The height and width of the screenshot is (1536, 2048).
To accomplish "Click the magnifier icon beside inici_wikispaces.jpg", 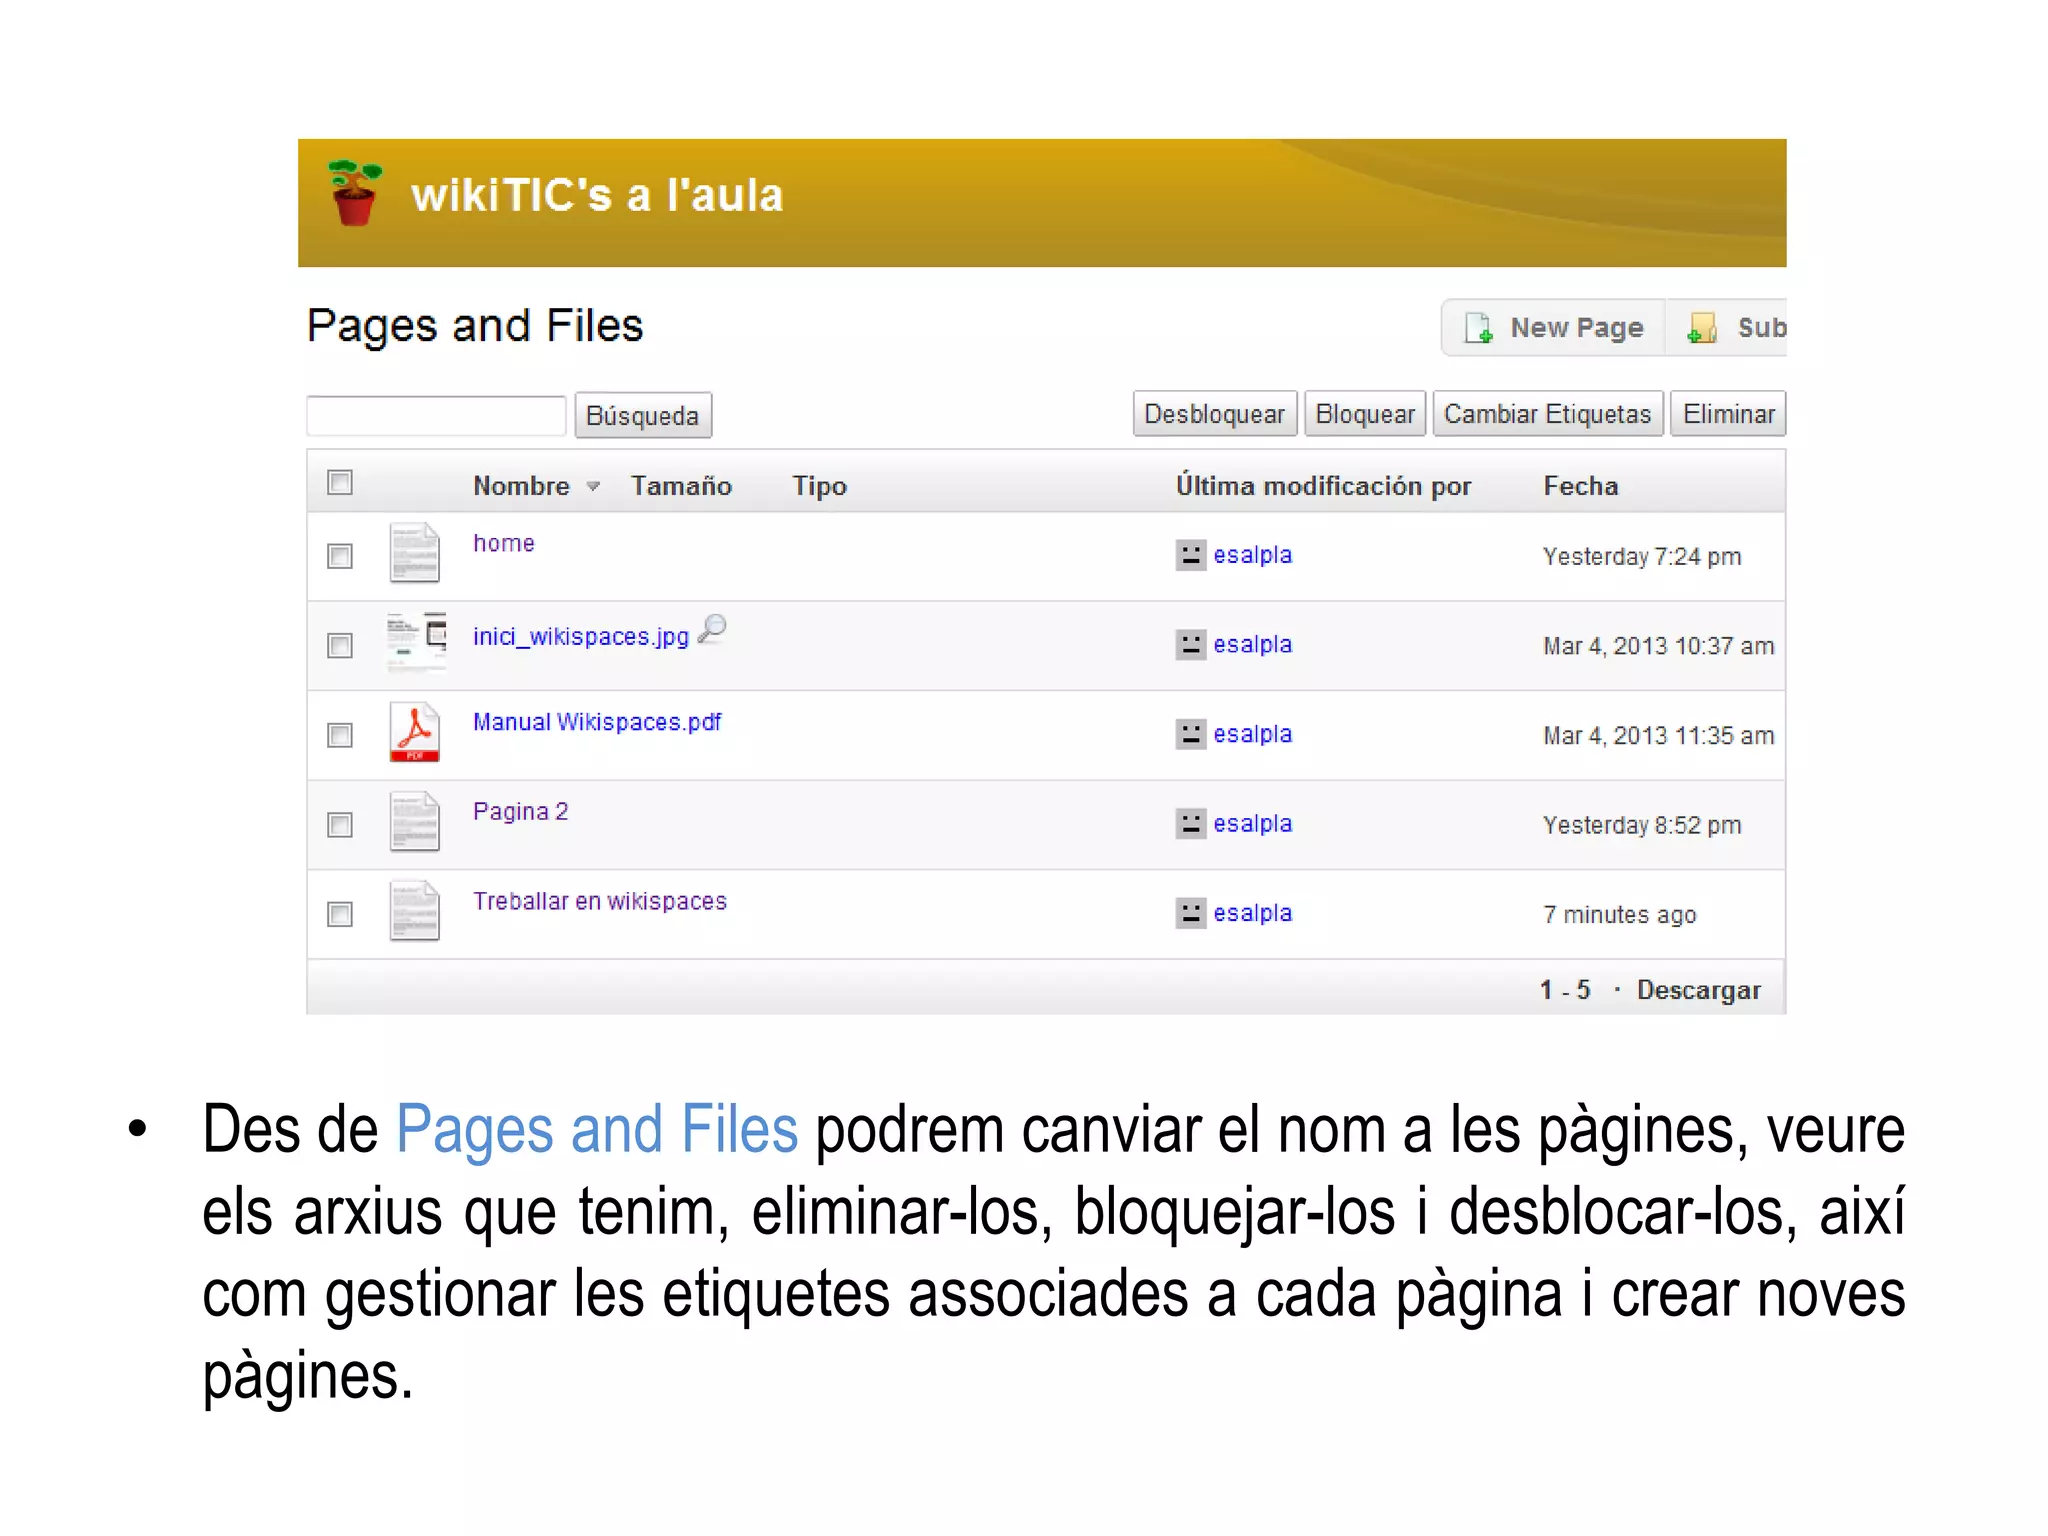I will pos(712,629).
